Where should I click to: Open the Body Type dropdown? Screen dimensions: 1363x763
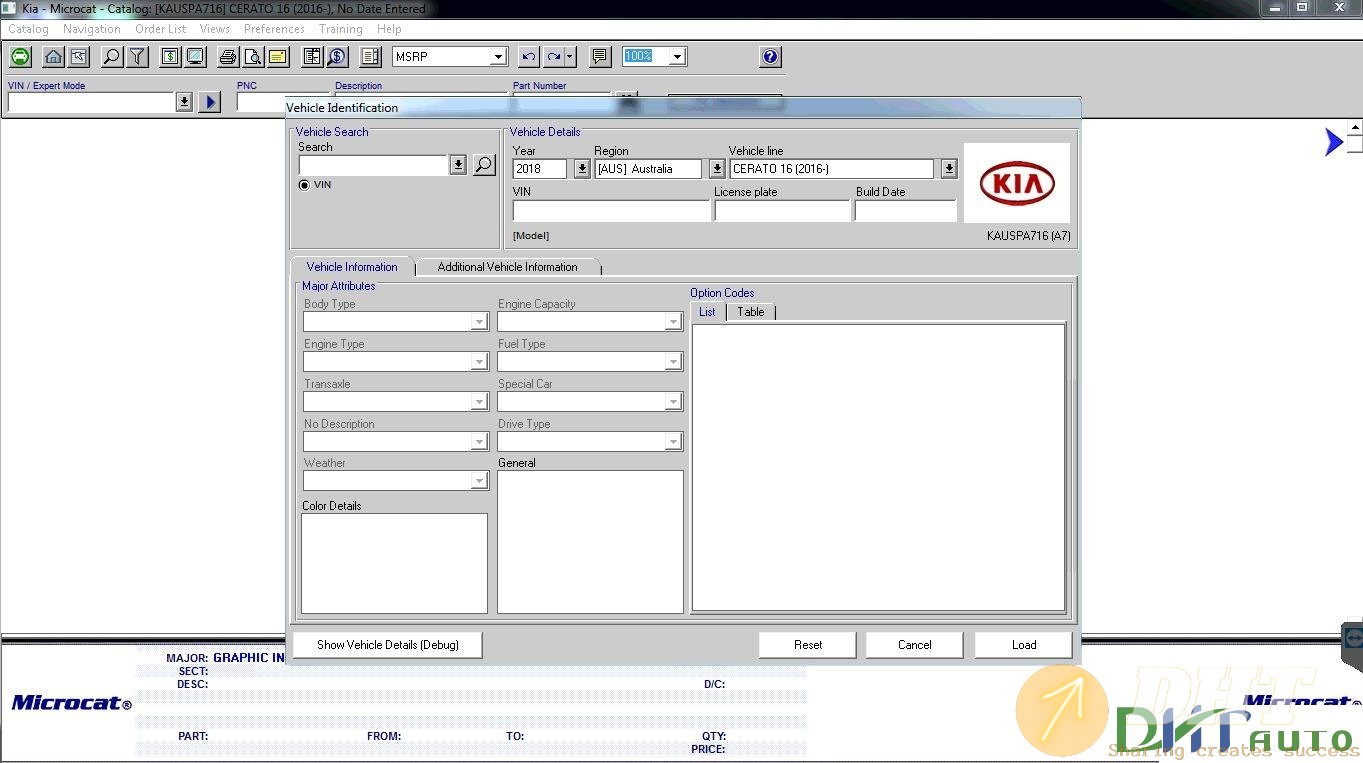pos(479,322)
